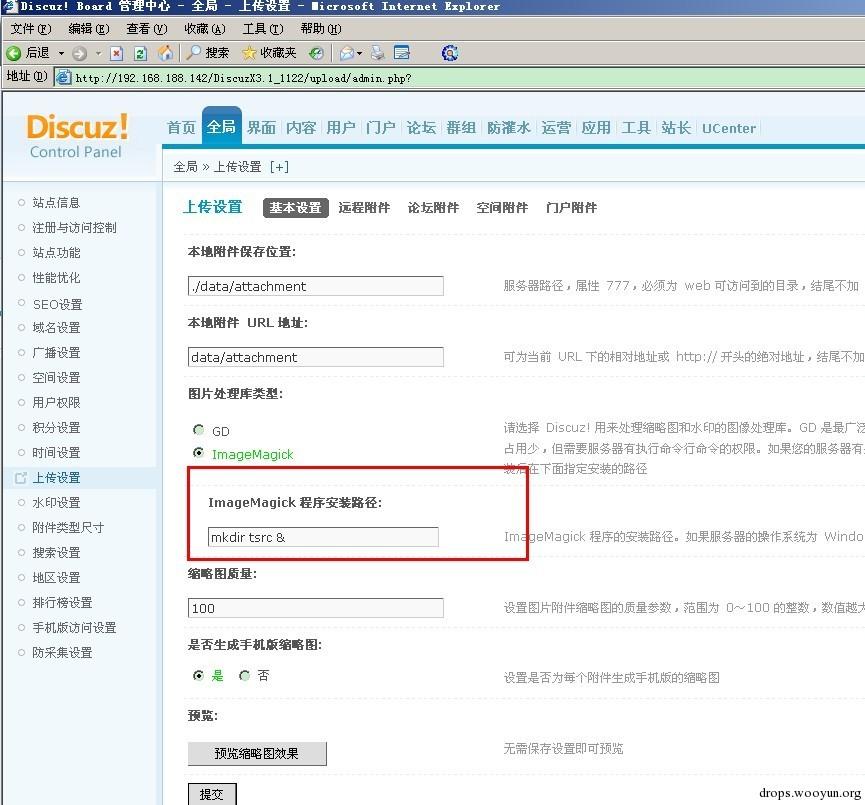865x805 pixels.
Task: Open the Back button history dropdown arrow
Action: click(x=61, y=53)
